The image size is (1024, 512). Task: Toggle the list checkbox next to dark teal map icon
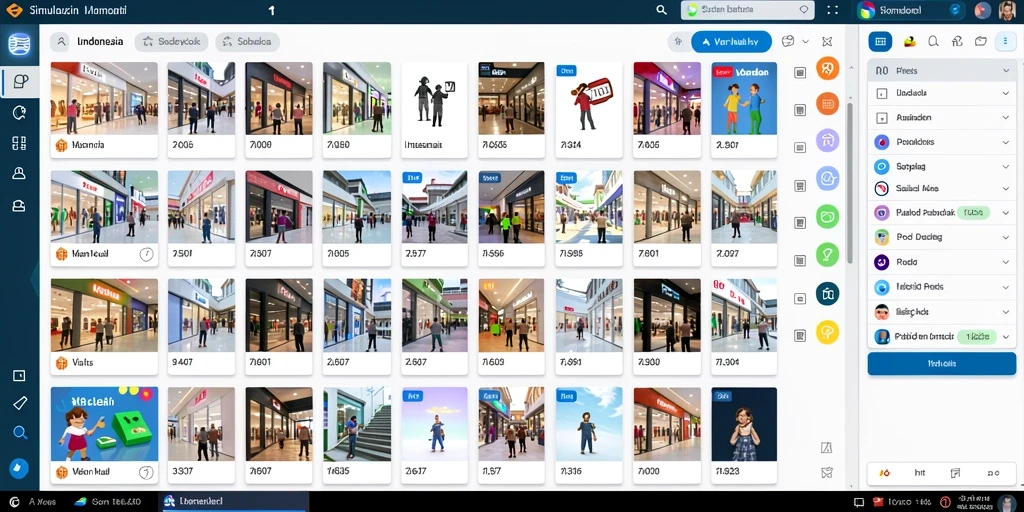click(x=800, y=298)
